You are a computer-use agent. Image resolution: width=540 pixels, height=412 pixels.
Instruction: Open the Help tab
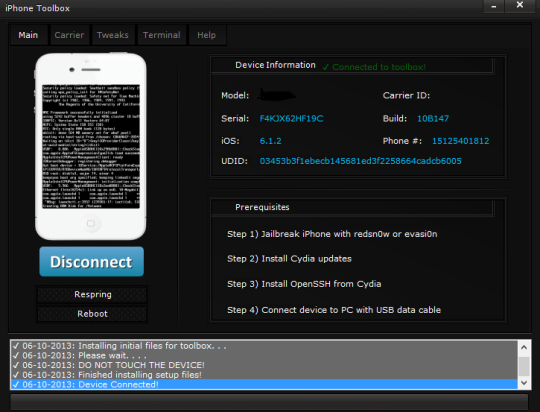coord(207,35)
